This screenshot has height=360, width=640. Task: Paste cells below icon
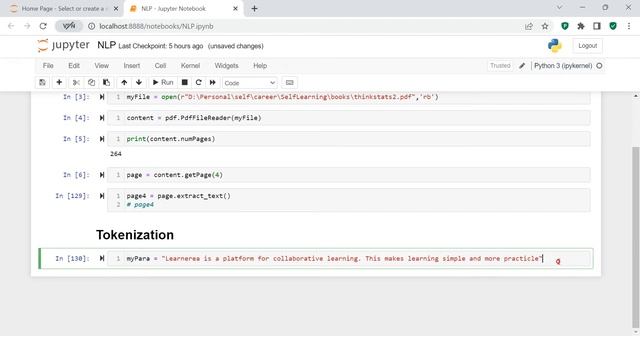click(x=107, y=82)
